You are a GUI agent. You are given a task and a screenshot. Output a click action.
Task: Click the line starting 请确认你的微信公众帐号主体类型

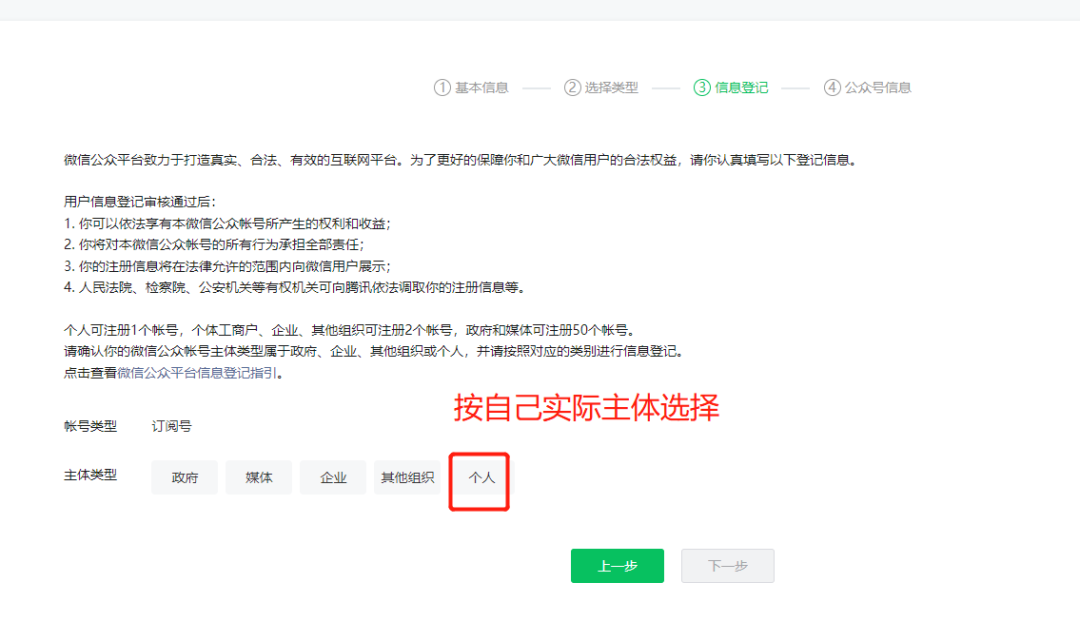coord(373,352)
